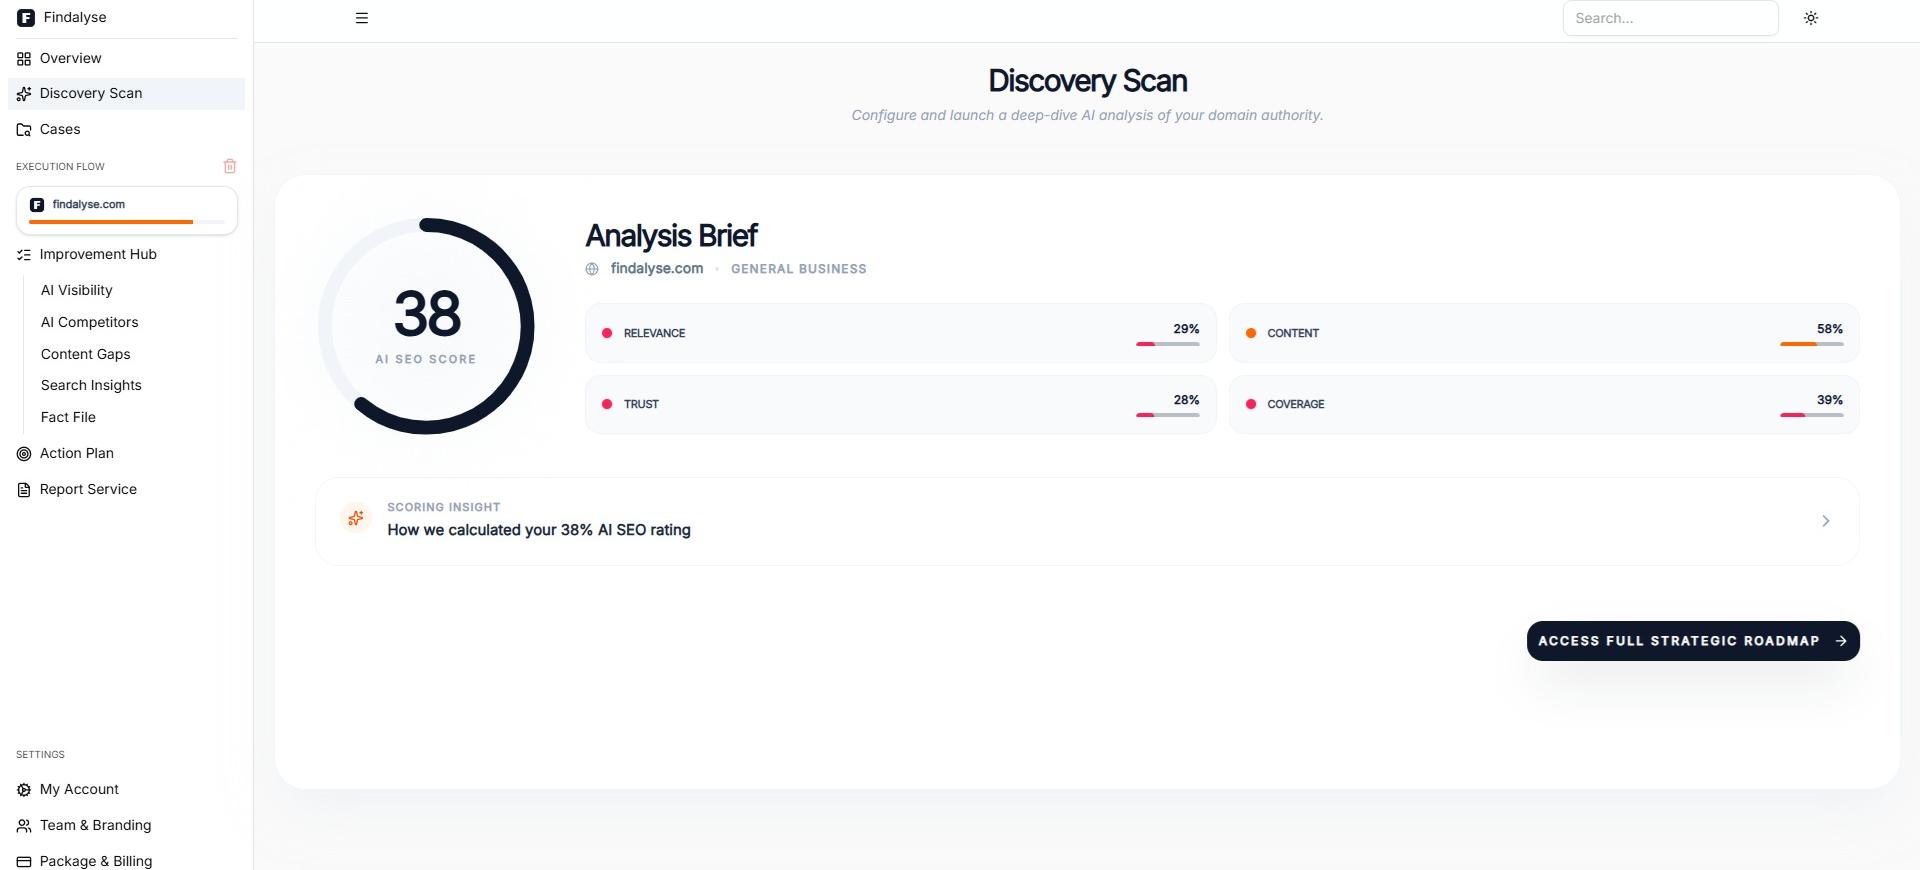Select the Content metric card
This screenshot has width=1920, height=870.
click(1544, 333)
